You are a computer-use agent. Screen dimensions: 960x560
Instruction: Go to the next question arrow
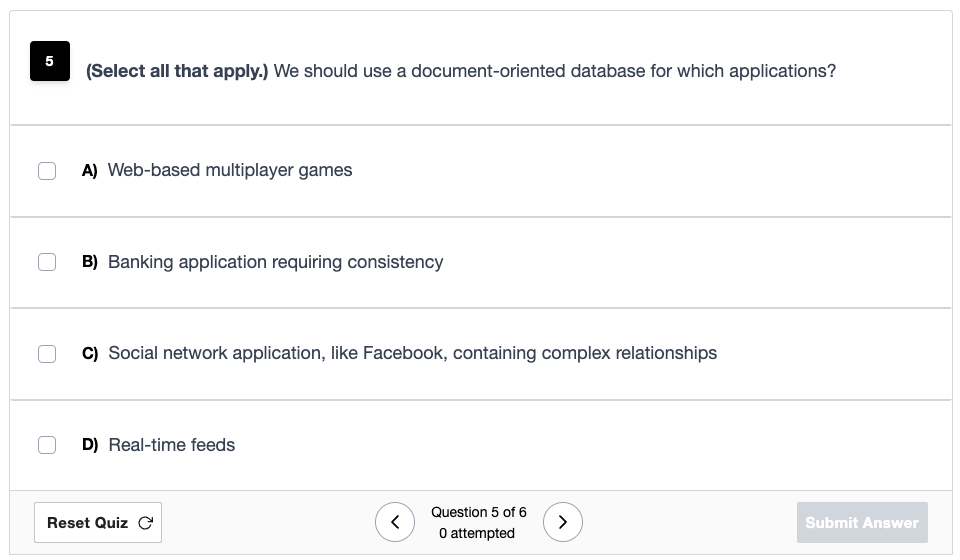(563, 522)
